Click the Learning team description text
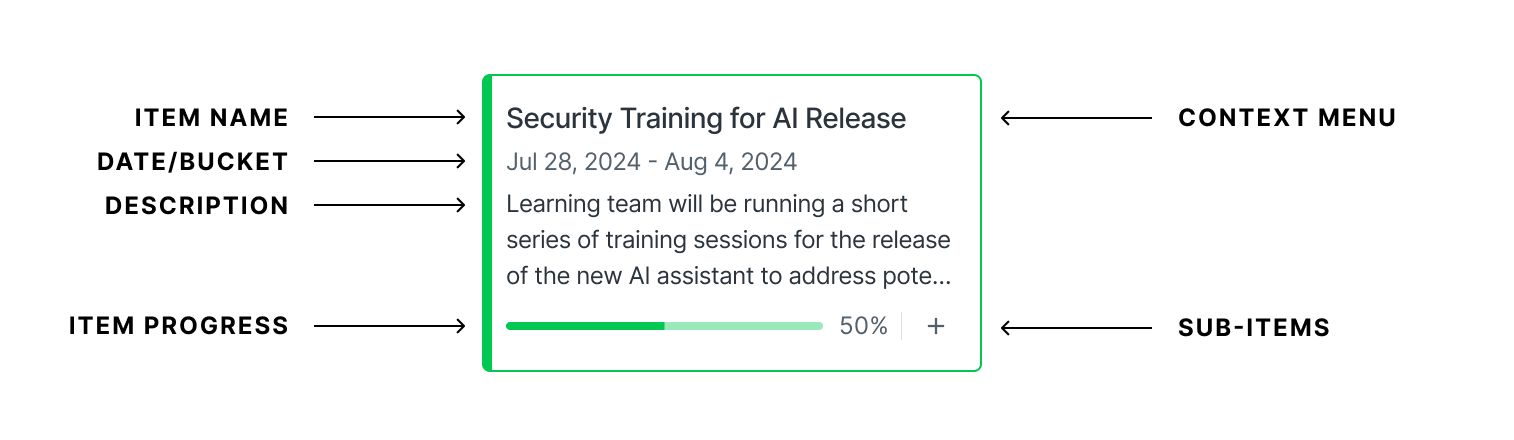This screenshot has height=440, width=1514. [x=728, y=240]
